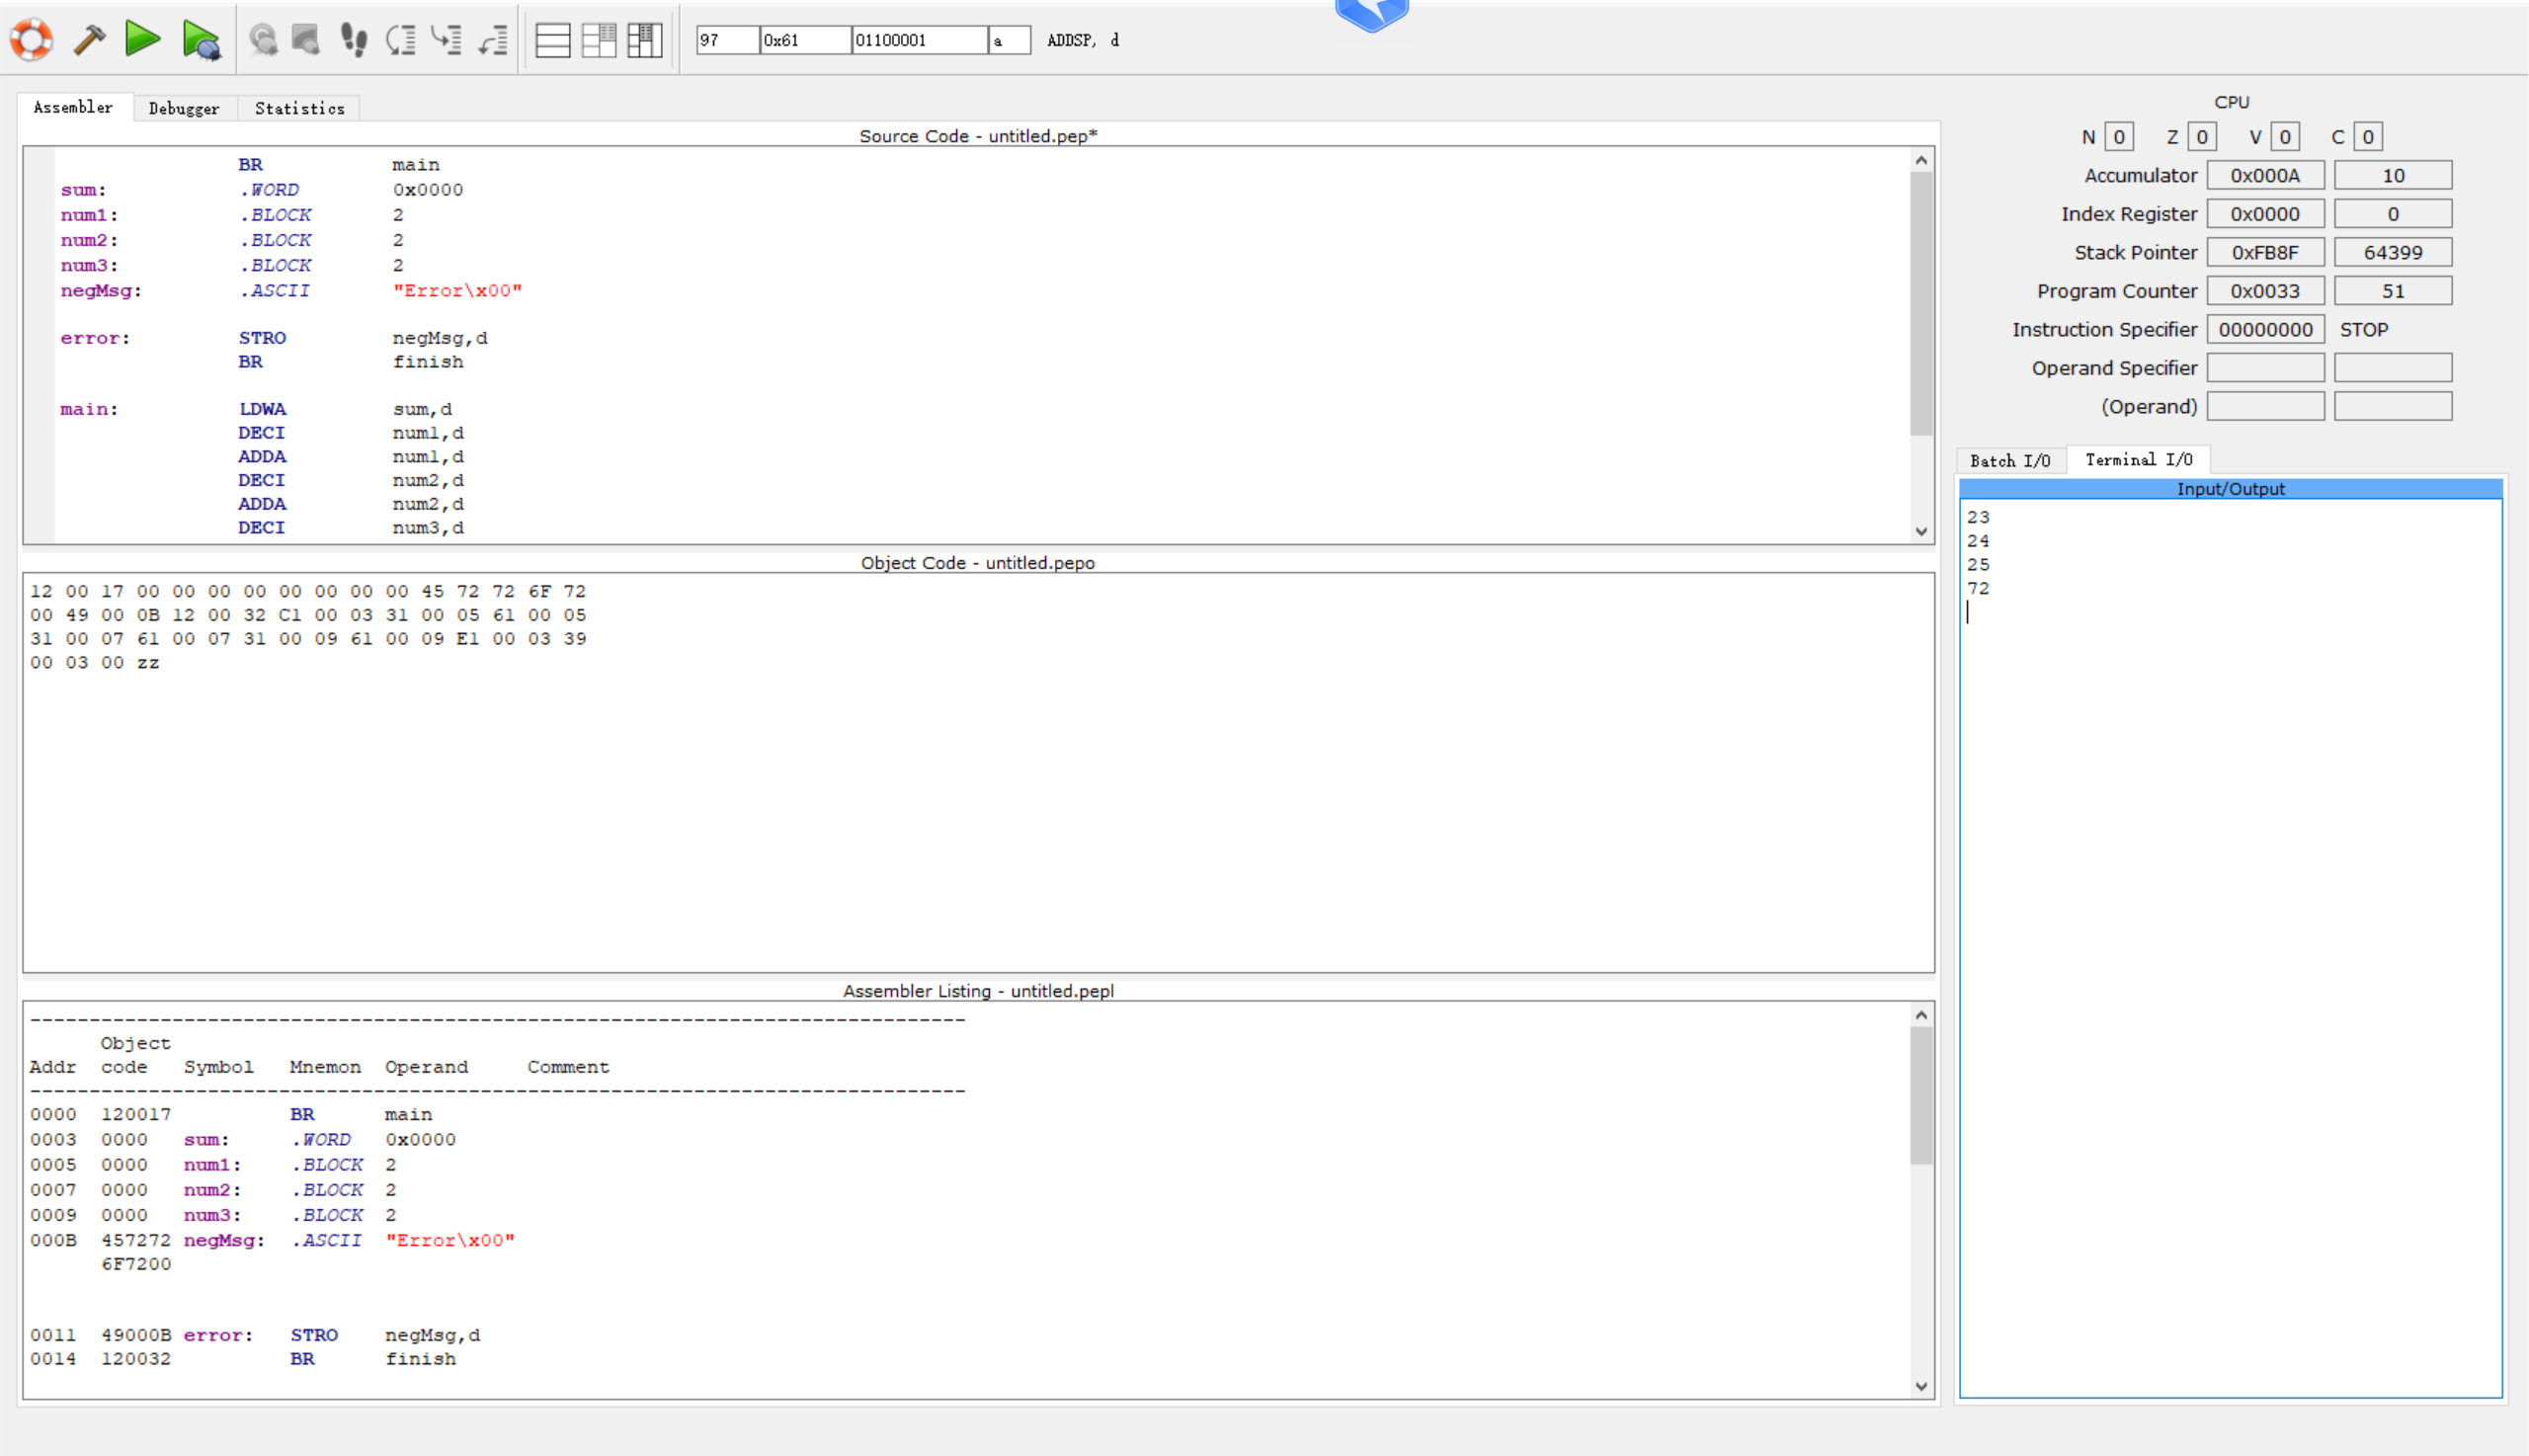Open help via the lifebuoy icon

click(31, 40)
